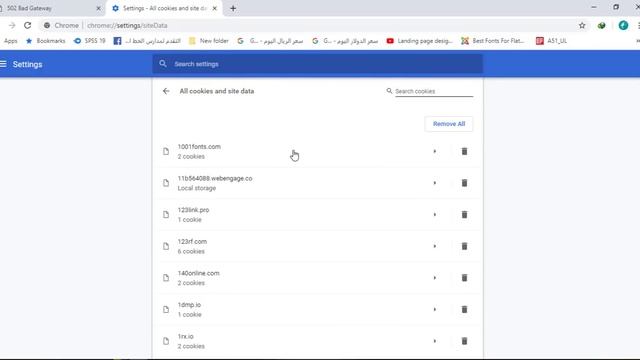Click the 6 cookies label

point(191,251)
